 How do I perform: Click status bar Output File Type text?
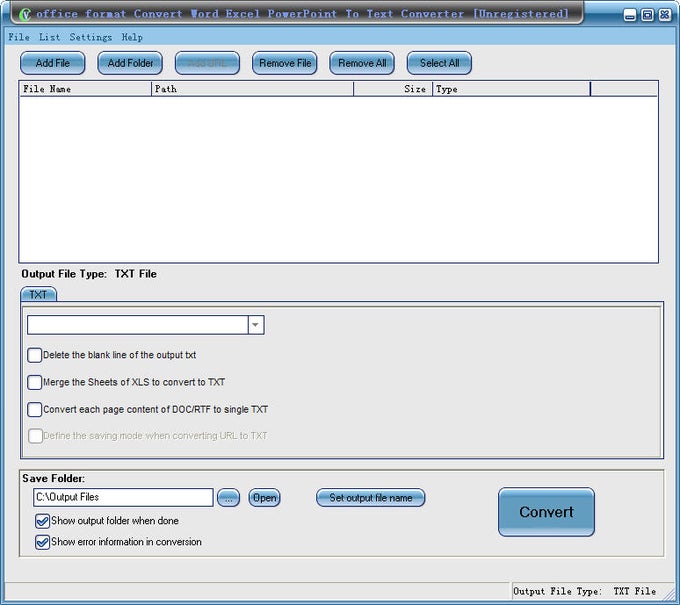click(584, 591)
